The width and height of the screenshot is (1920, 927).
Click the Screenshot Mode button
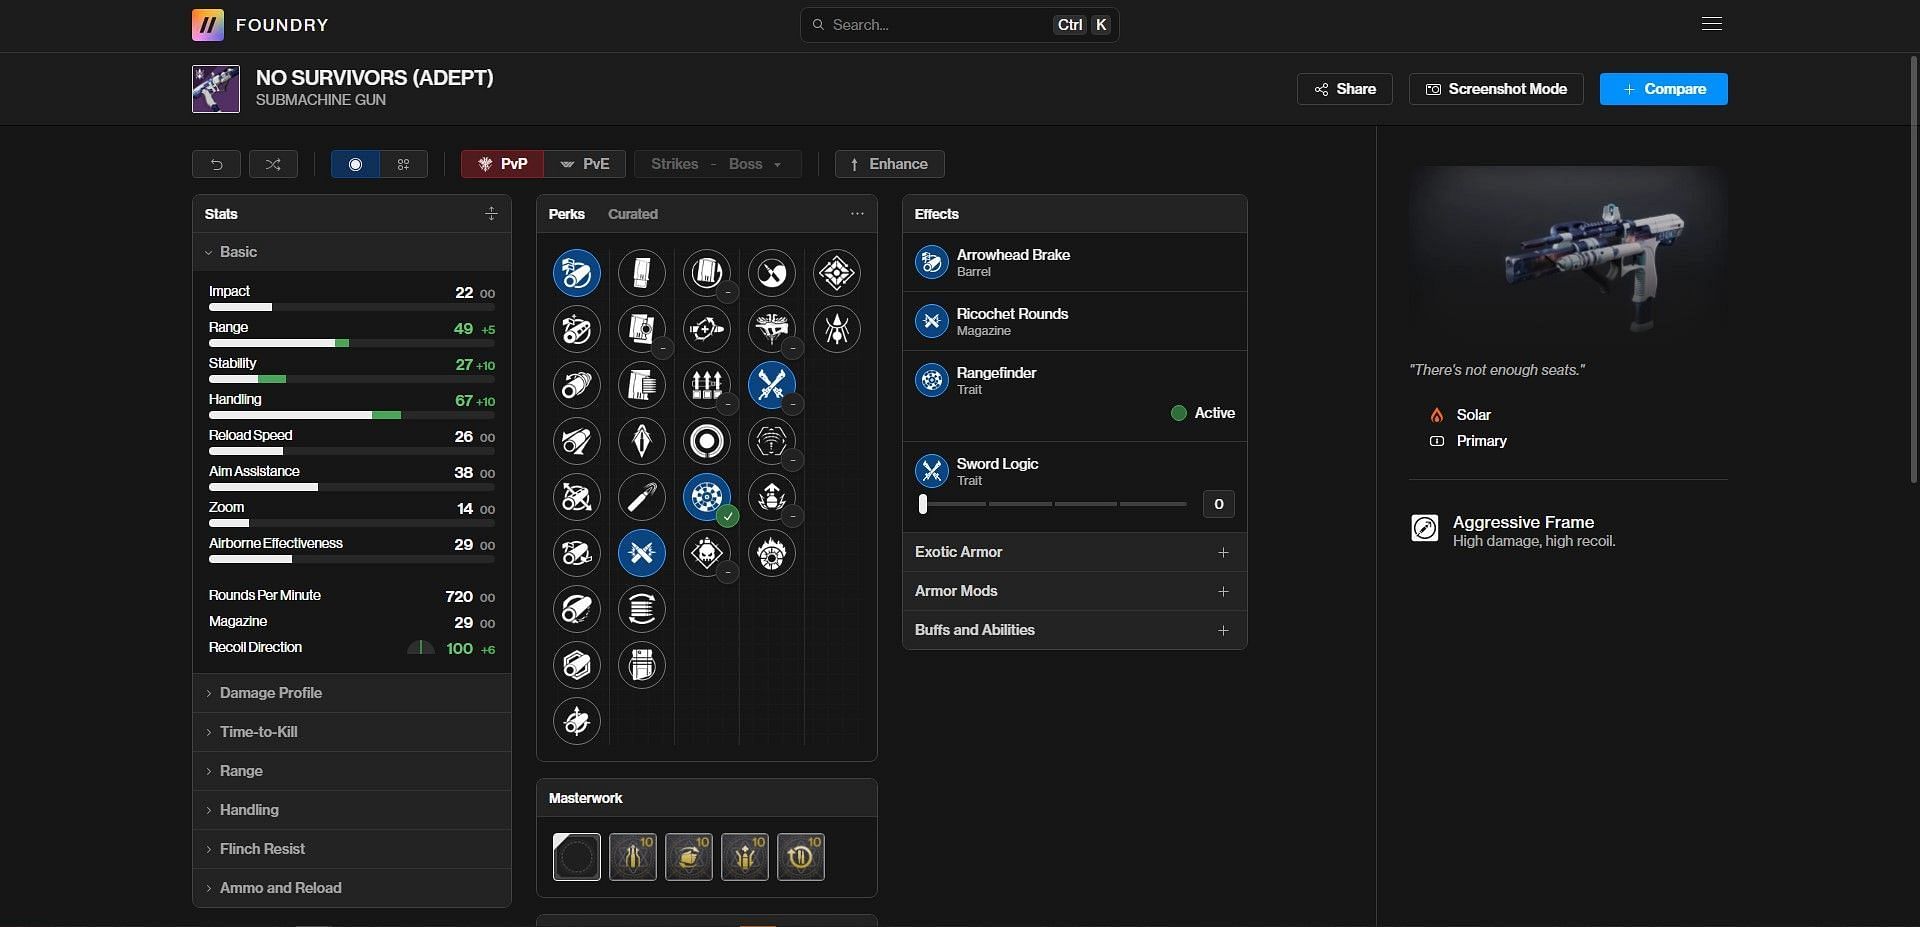[x=1496, y=89]
